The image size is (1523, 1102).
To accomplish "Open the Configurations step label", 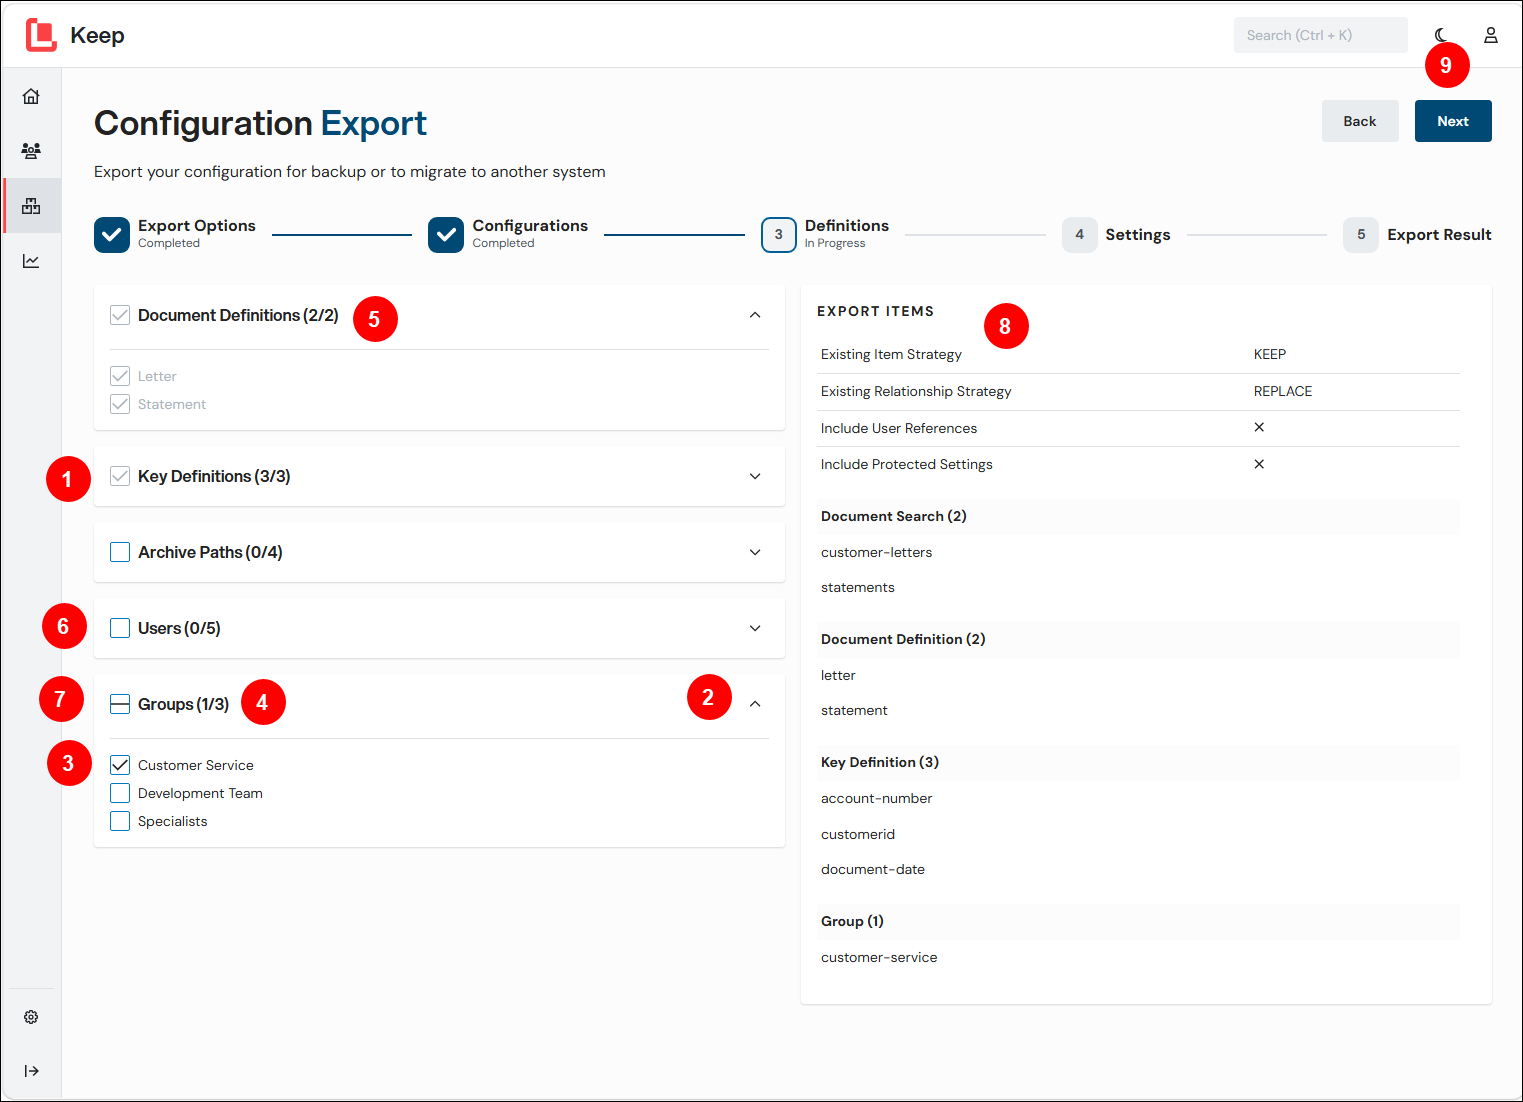I will pos(530,226).
